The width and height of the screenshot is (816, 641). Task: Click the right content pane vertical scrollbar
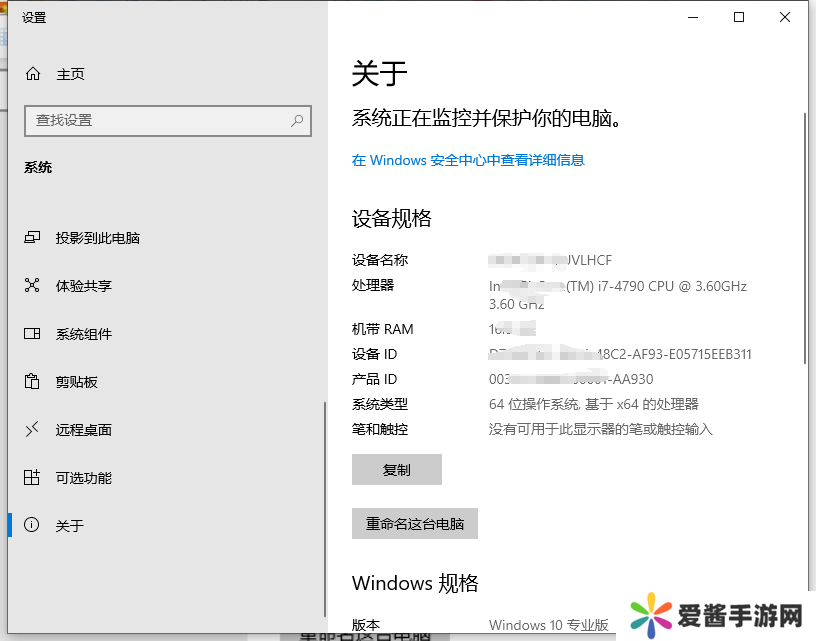coord(804,240)
